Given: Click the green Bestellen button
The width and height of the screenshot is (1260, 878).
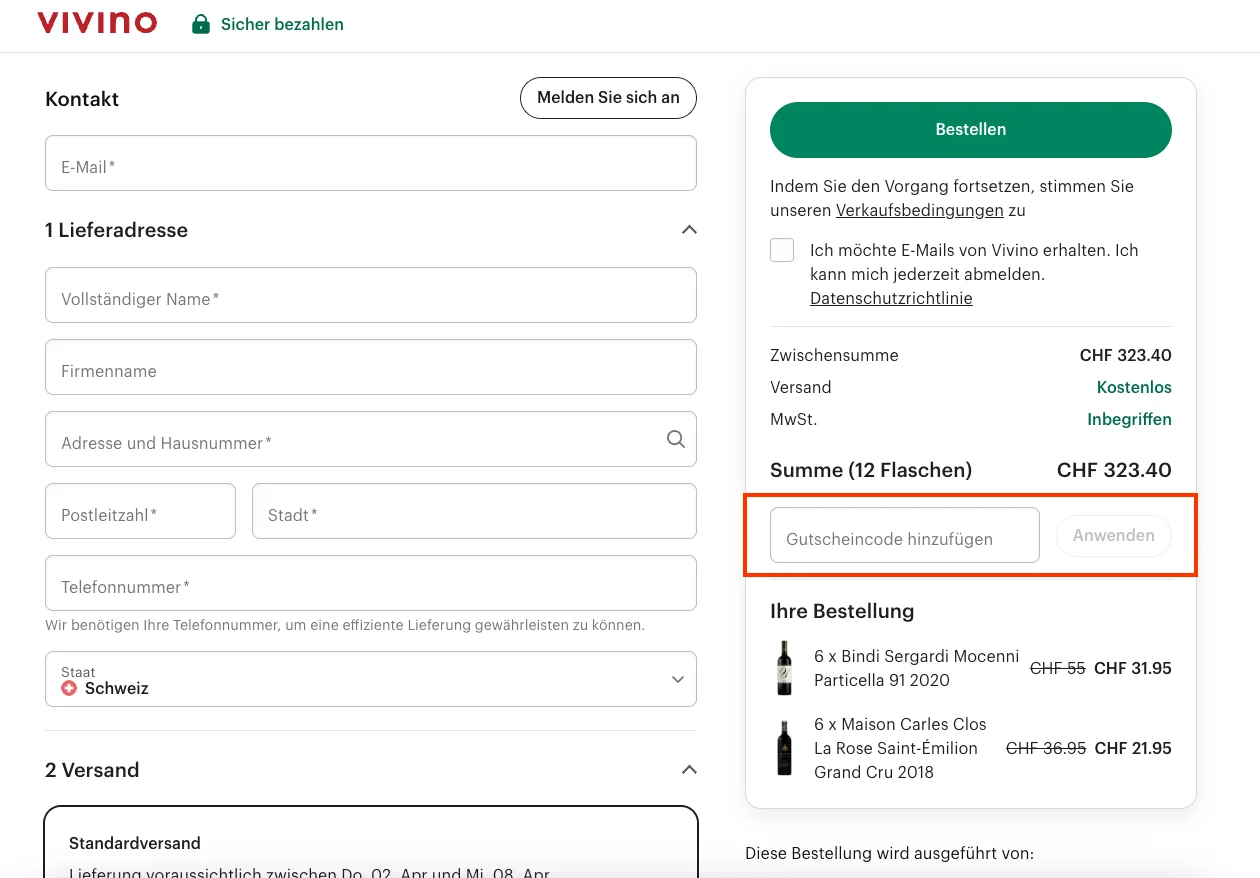Looking at the screenshot, I should 971,130.
